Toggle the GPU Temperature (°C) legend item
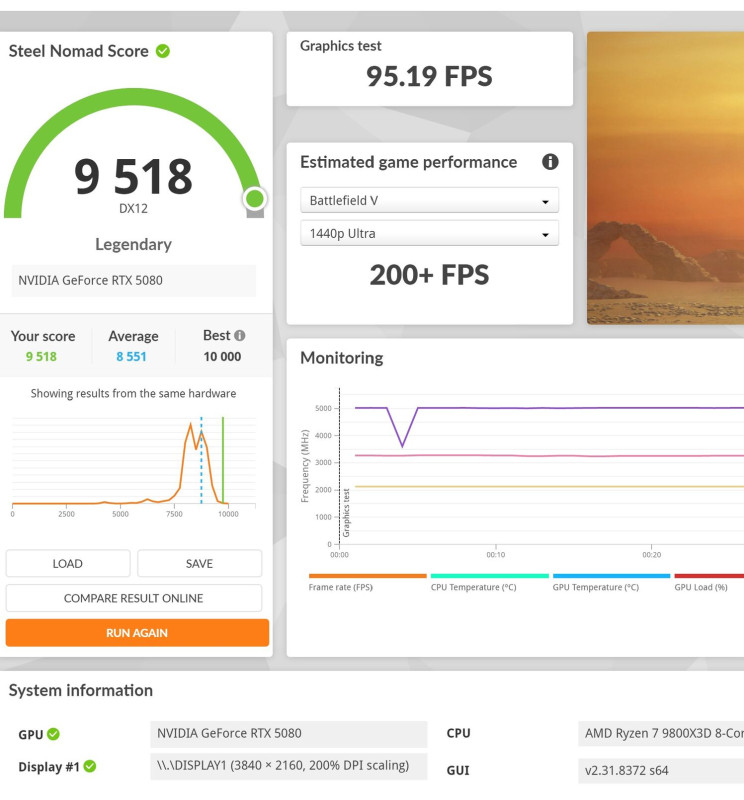The width and height of the screenshot is (744, 800). (x=611, y=583)
